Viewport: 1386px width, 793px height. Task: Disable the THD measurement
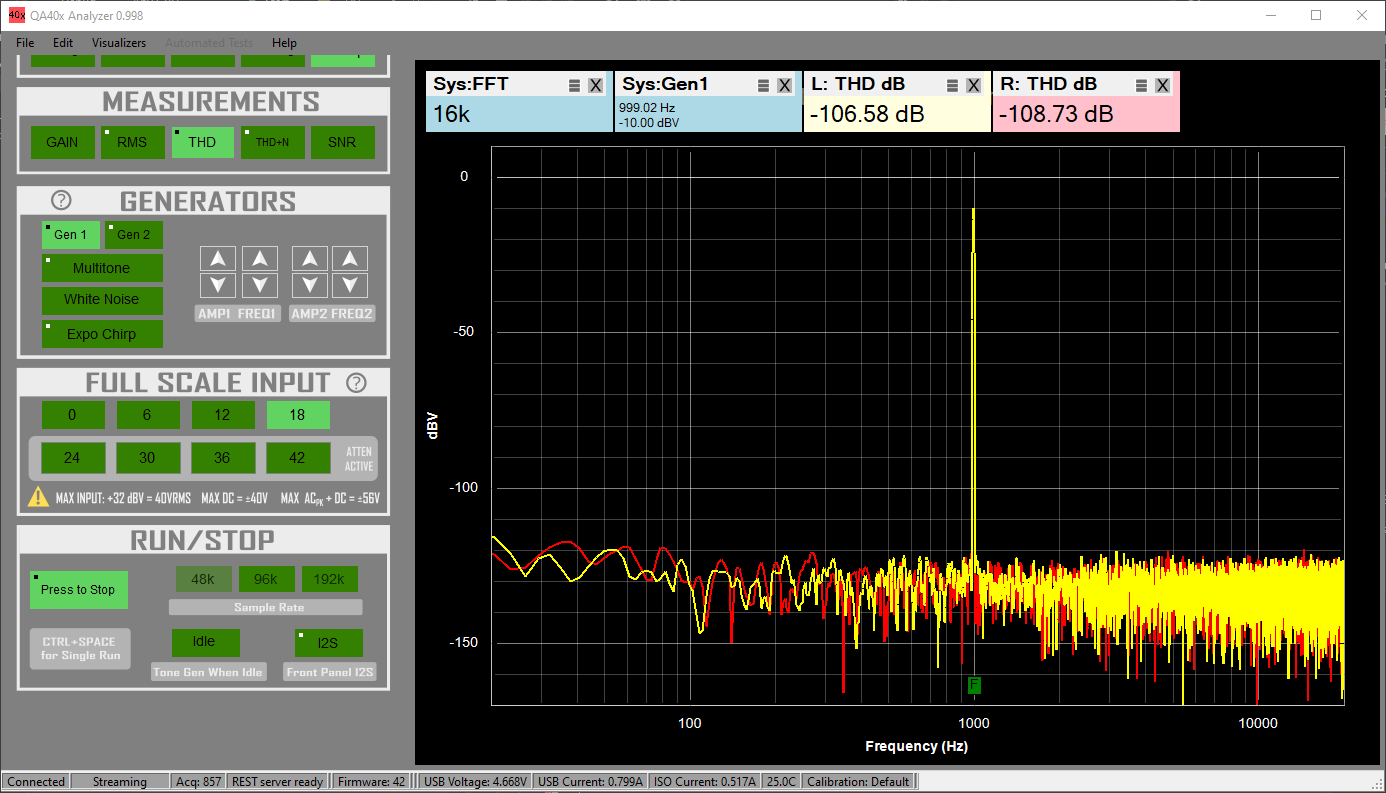202,142
